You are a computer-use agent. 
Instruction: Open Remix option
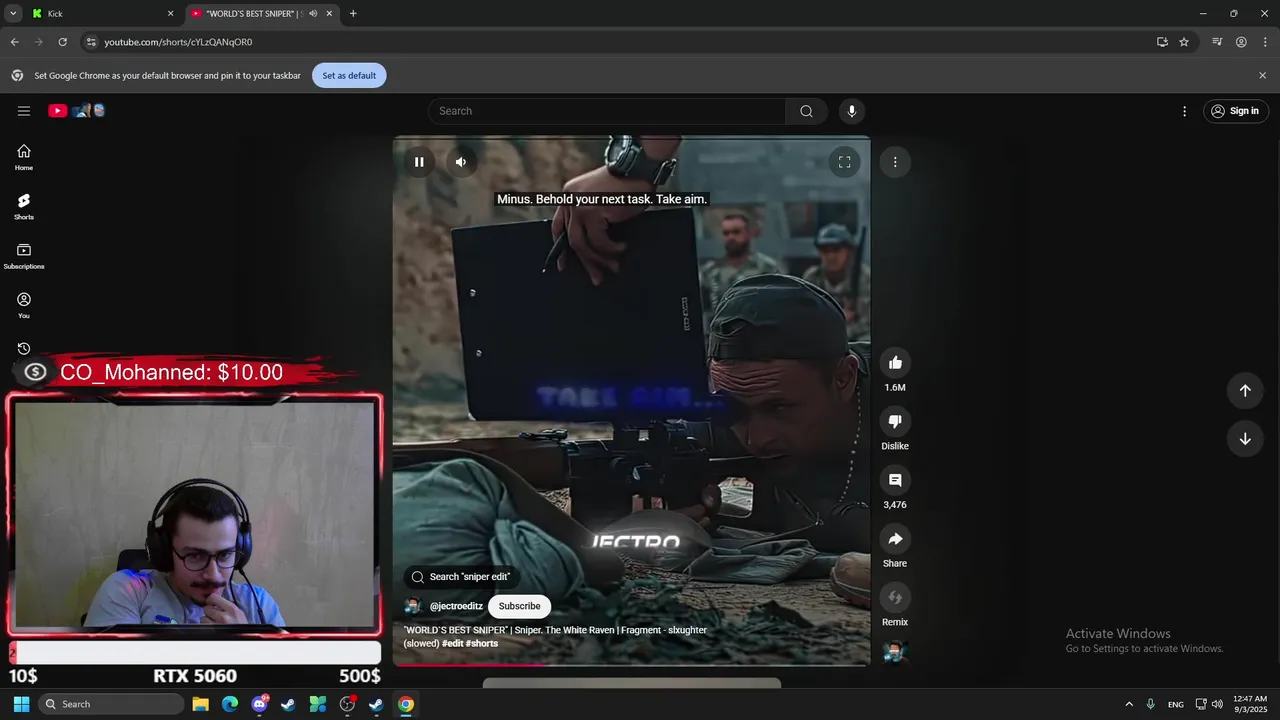coord(895,598)
